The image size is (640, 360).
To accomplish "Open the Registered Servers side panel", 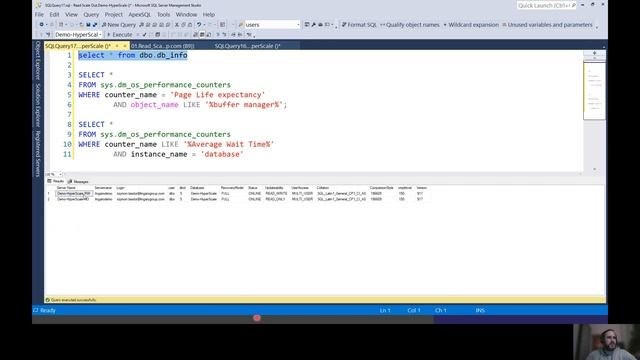I will [x=38, y=153].
